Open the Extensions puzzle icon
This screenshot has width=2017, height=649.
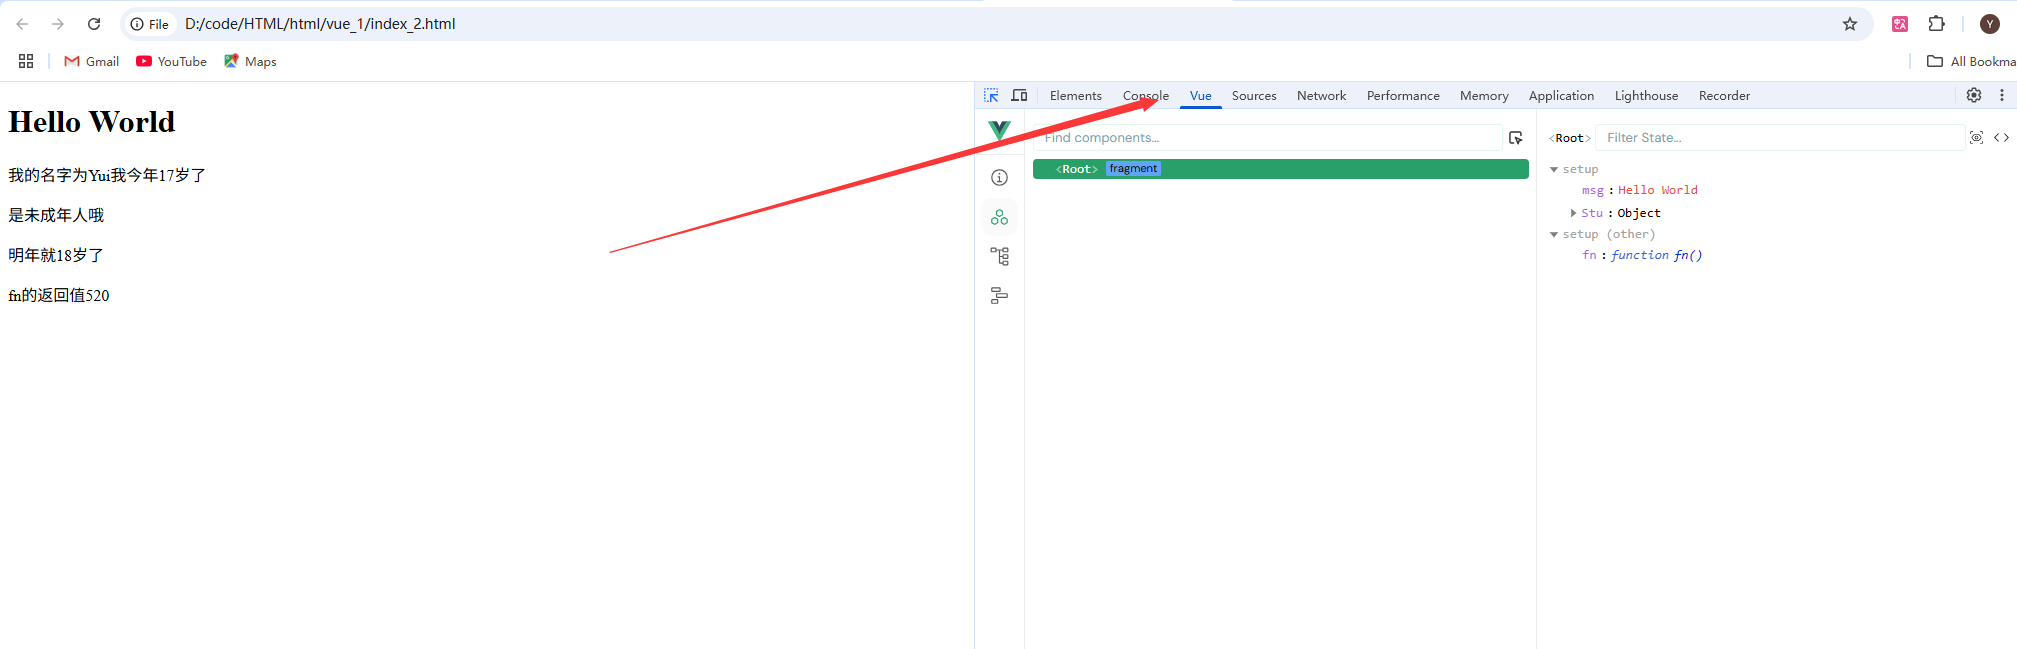(x=1937, y=24)
